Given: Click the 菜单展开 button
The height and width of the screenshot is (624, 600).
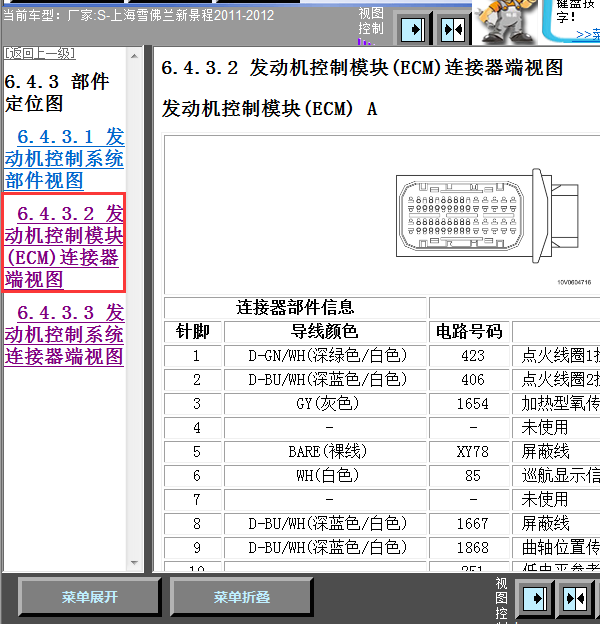Looking at the screenshot, I should (x=90, y=597).
